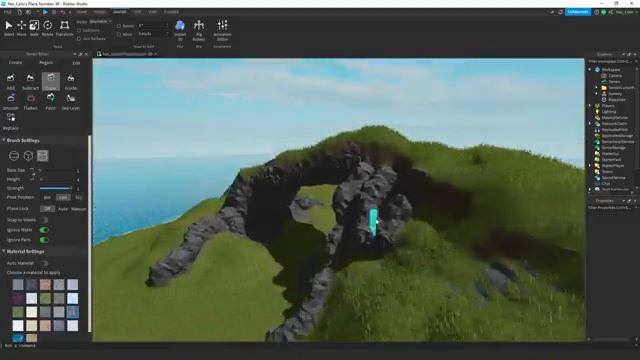Set Pivot Position to Top
The image size is (640, 360).
pos(78,198)
